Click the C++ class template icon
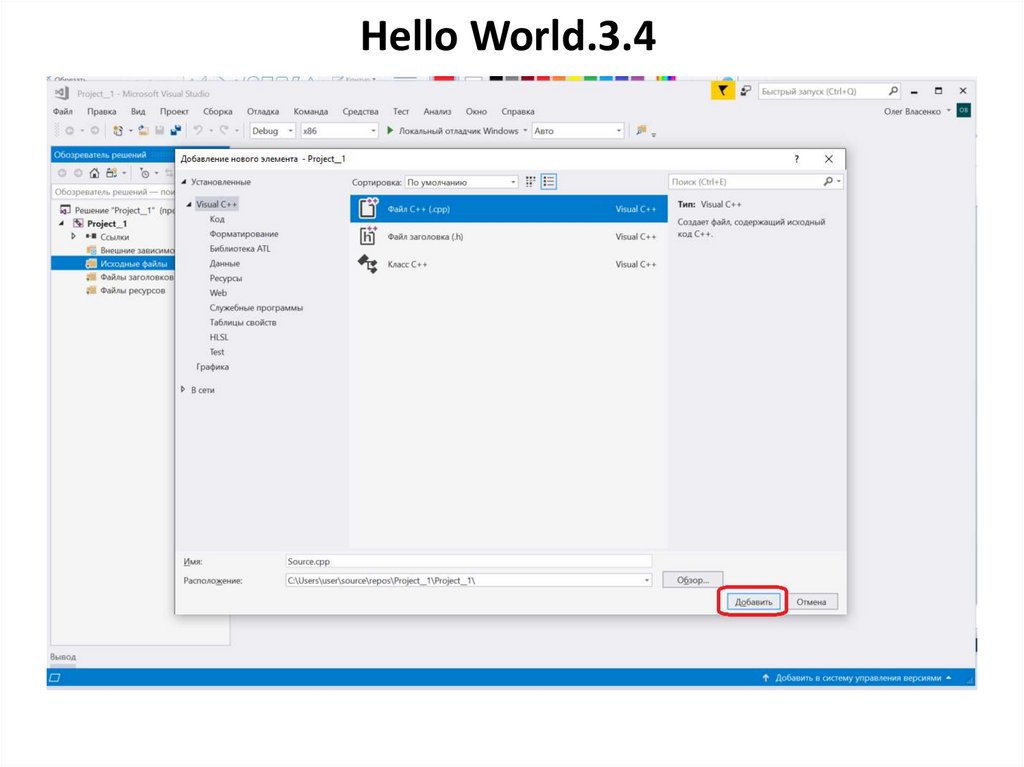The height and width of the screenshot is (767, 1024). coord(368,264)
